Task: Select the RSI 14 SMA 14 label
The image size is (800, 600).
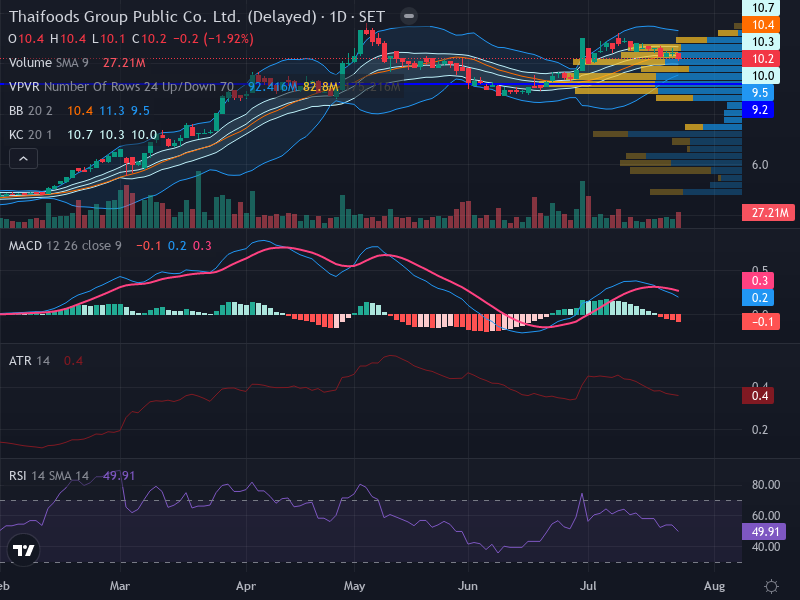Action: coord(48,476)
